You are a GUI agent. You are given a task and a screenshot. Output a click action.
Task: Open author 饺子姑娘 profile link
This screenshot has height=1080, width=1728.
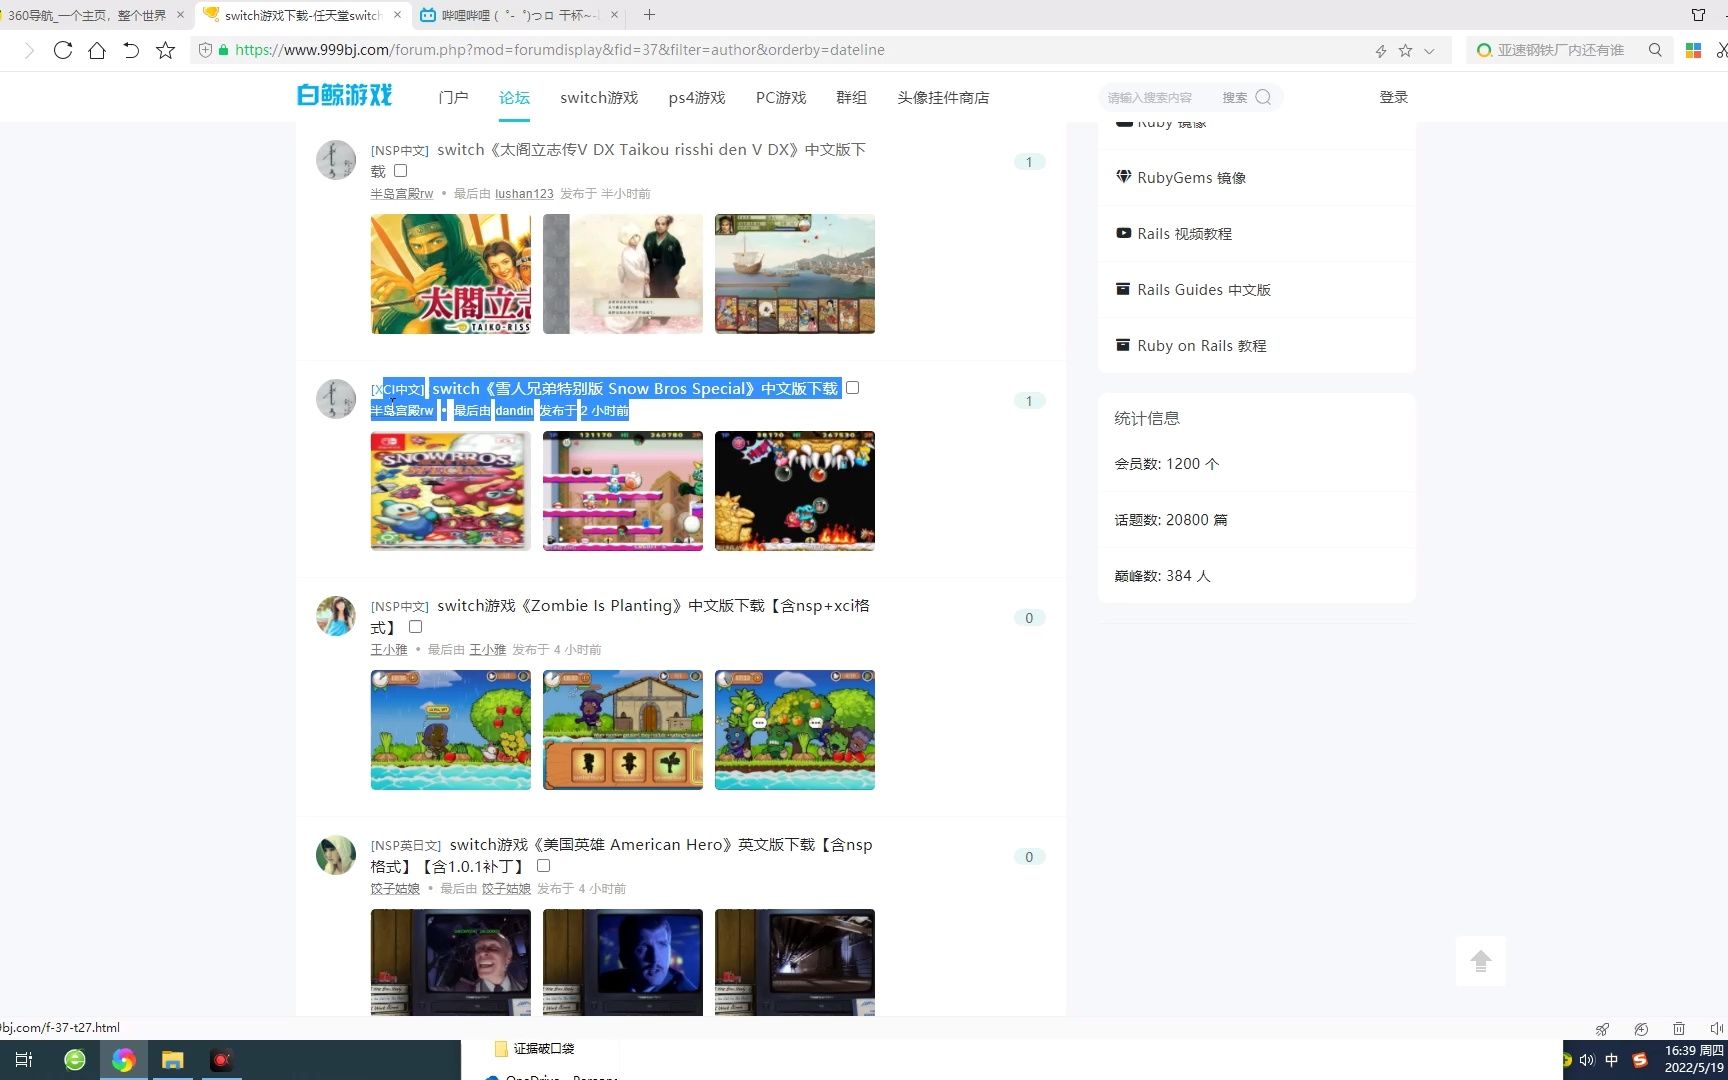[x=395, y=889]
